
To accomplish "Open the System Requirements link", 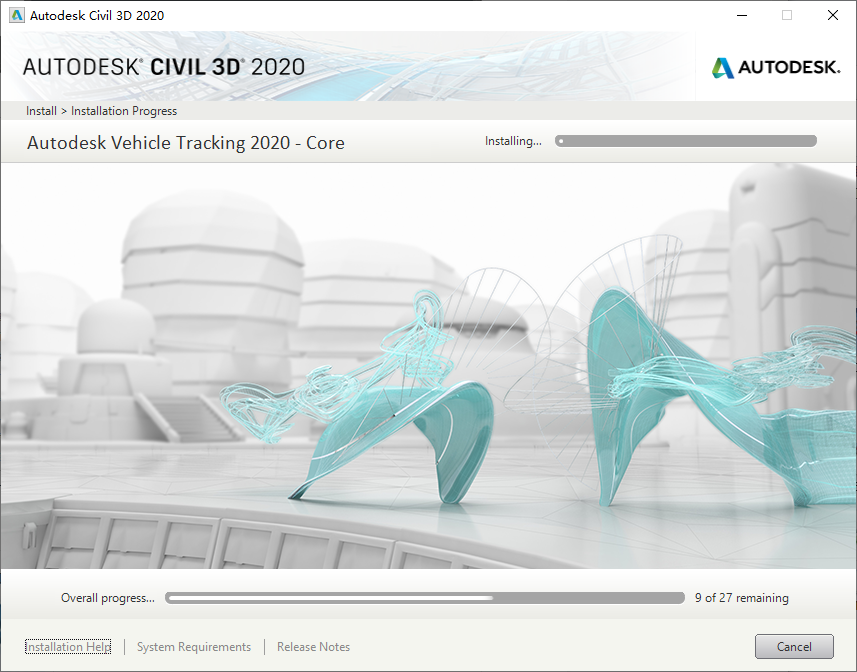I will pyautogui.click(x=194, y=647).
